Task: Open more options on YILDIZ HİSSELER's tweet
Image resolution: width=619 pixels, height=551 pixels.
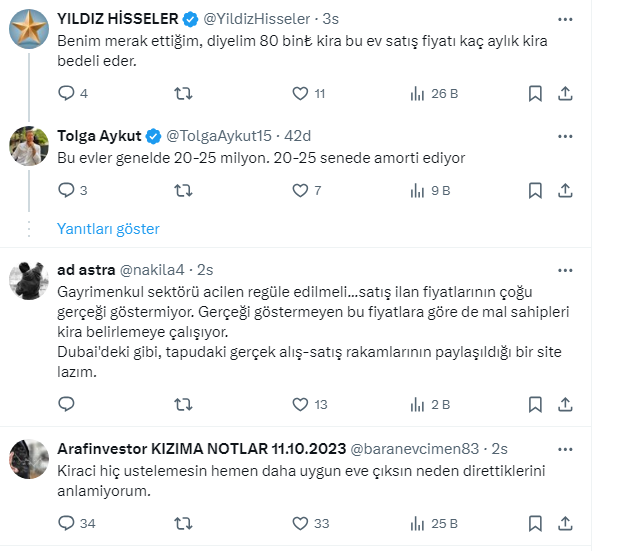Action: 565,18
